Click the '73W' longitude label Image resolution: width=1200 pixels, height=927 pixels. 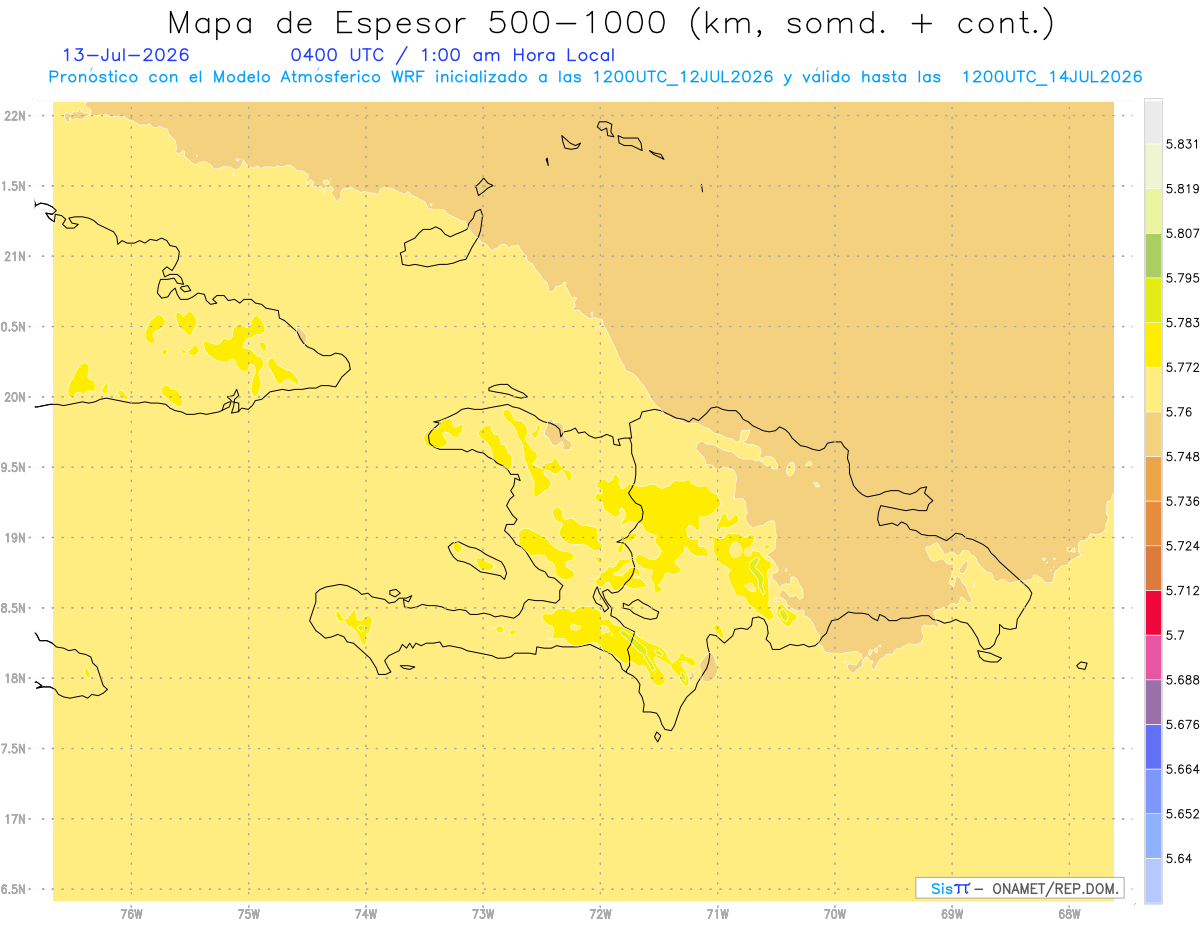coord(483,914)
